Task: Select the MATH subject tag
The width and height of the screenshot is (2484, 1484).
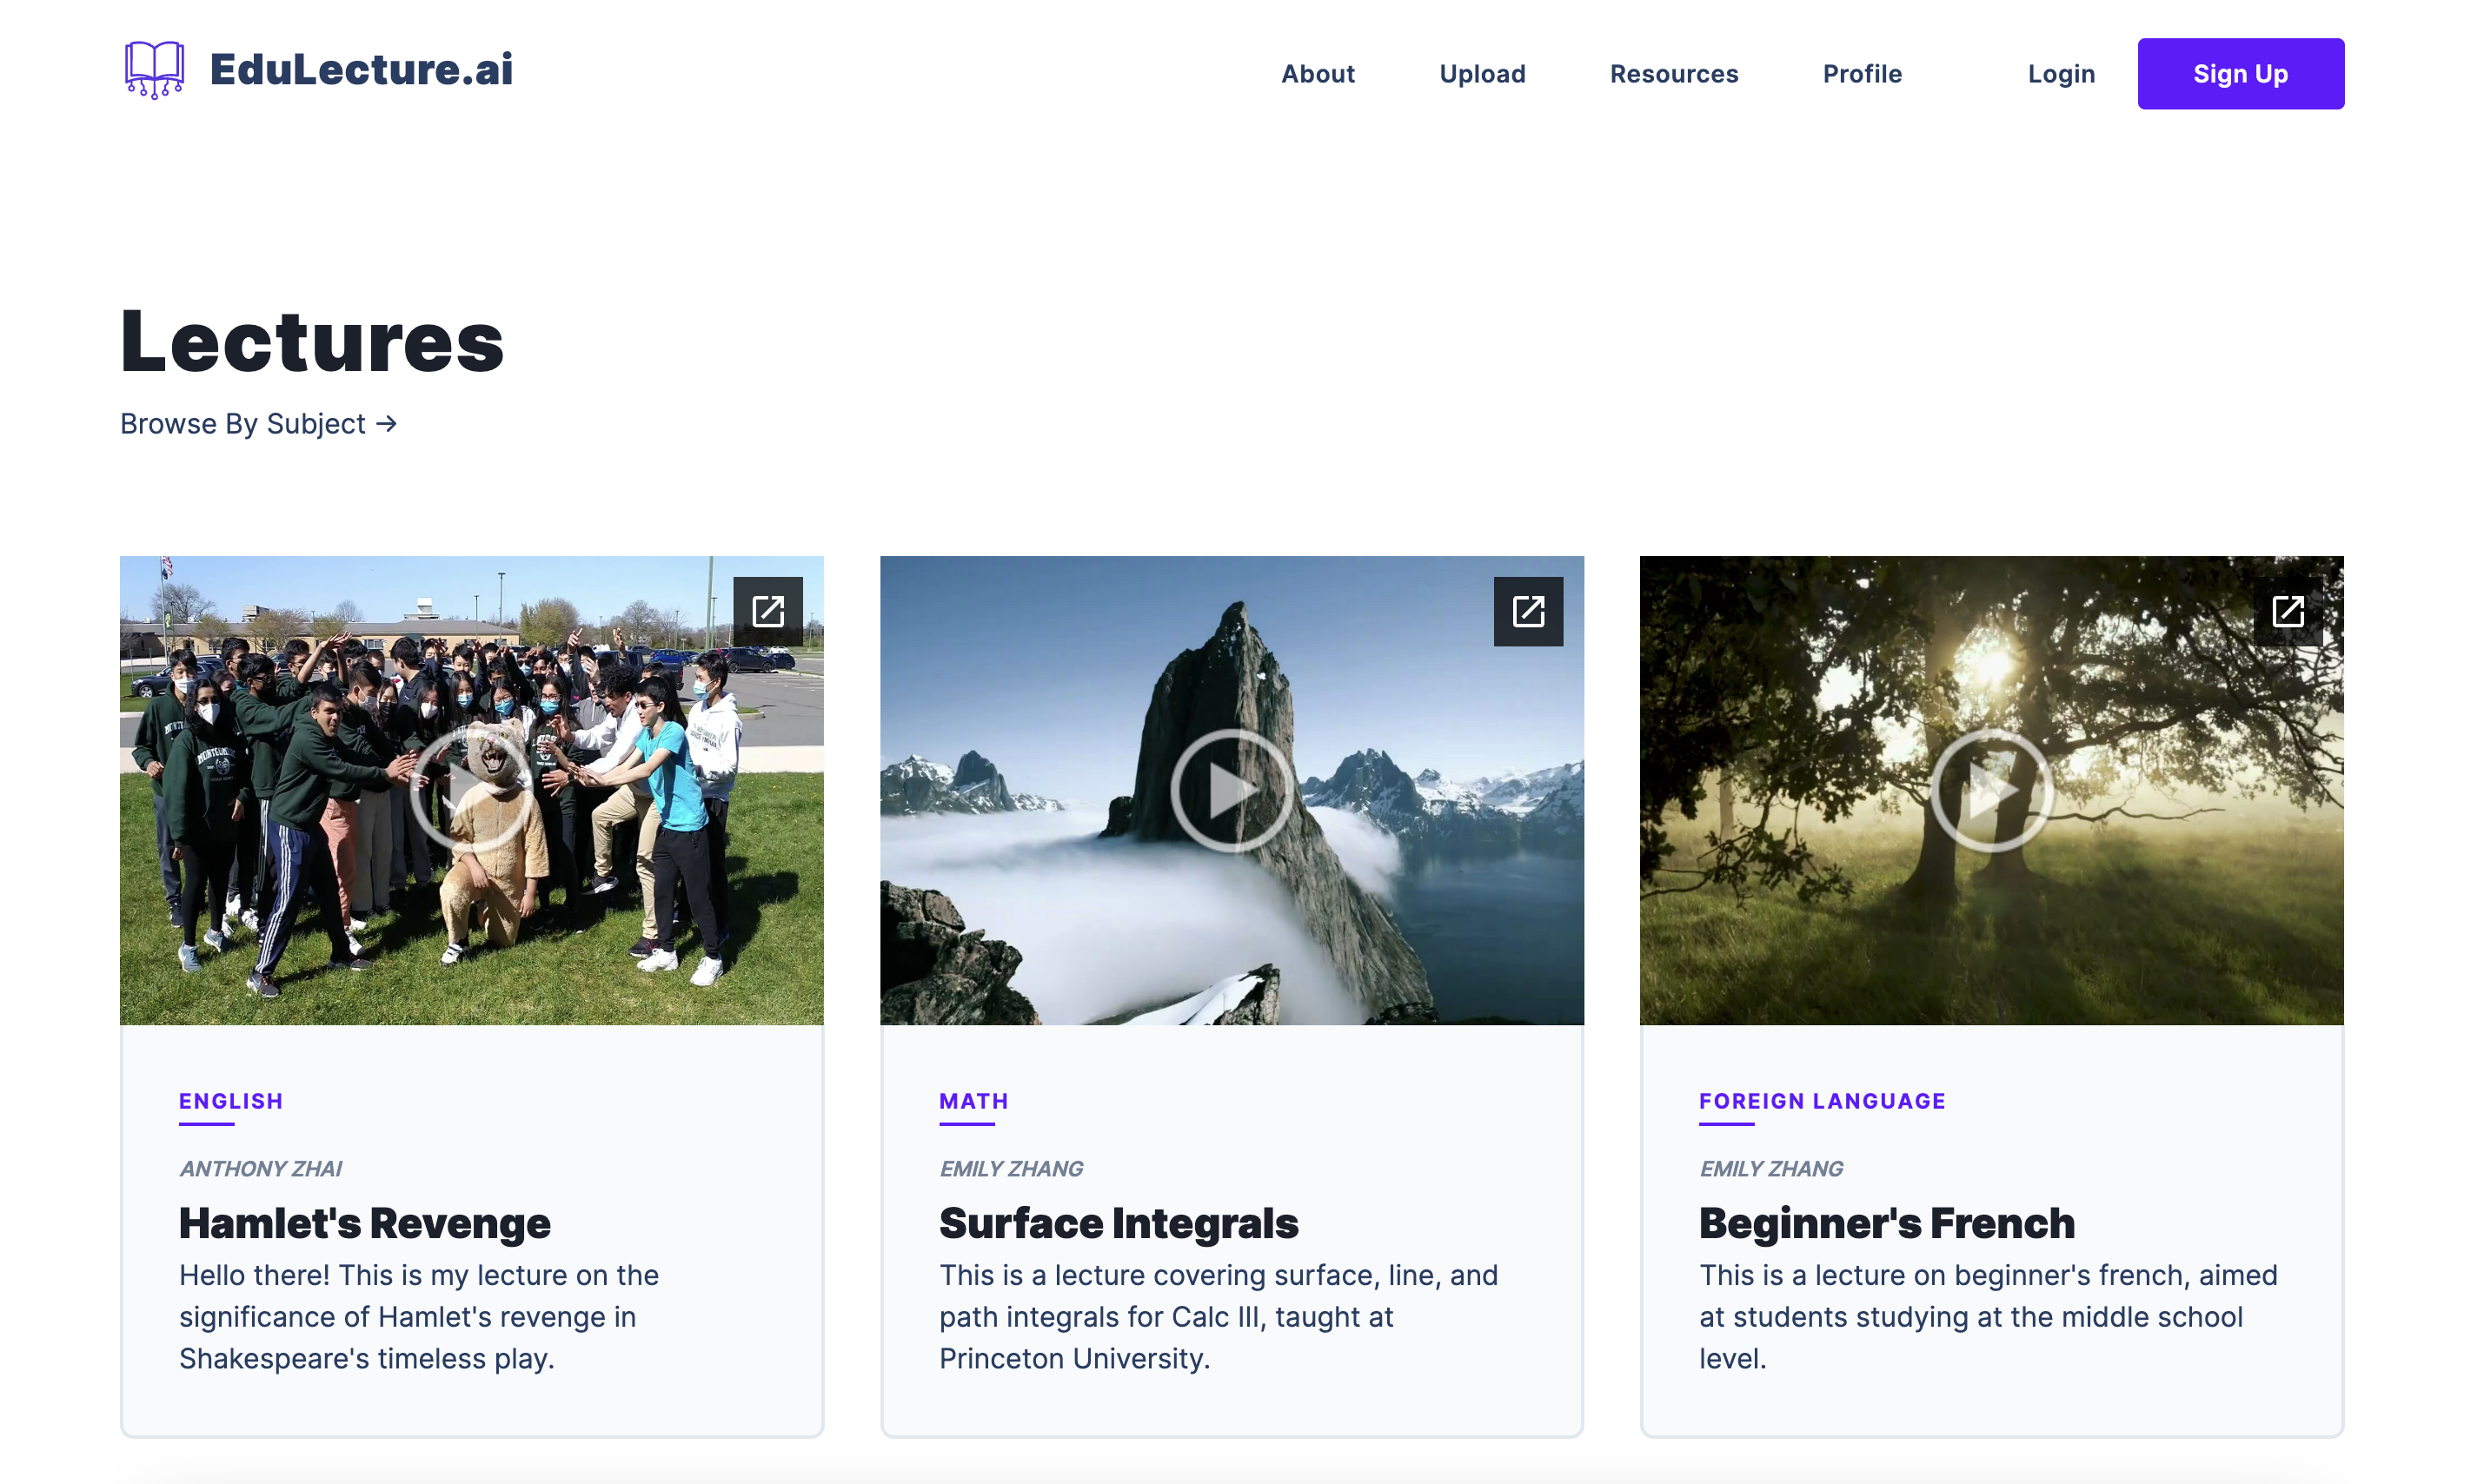Action: [973, 1101]
